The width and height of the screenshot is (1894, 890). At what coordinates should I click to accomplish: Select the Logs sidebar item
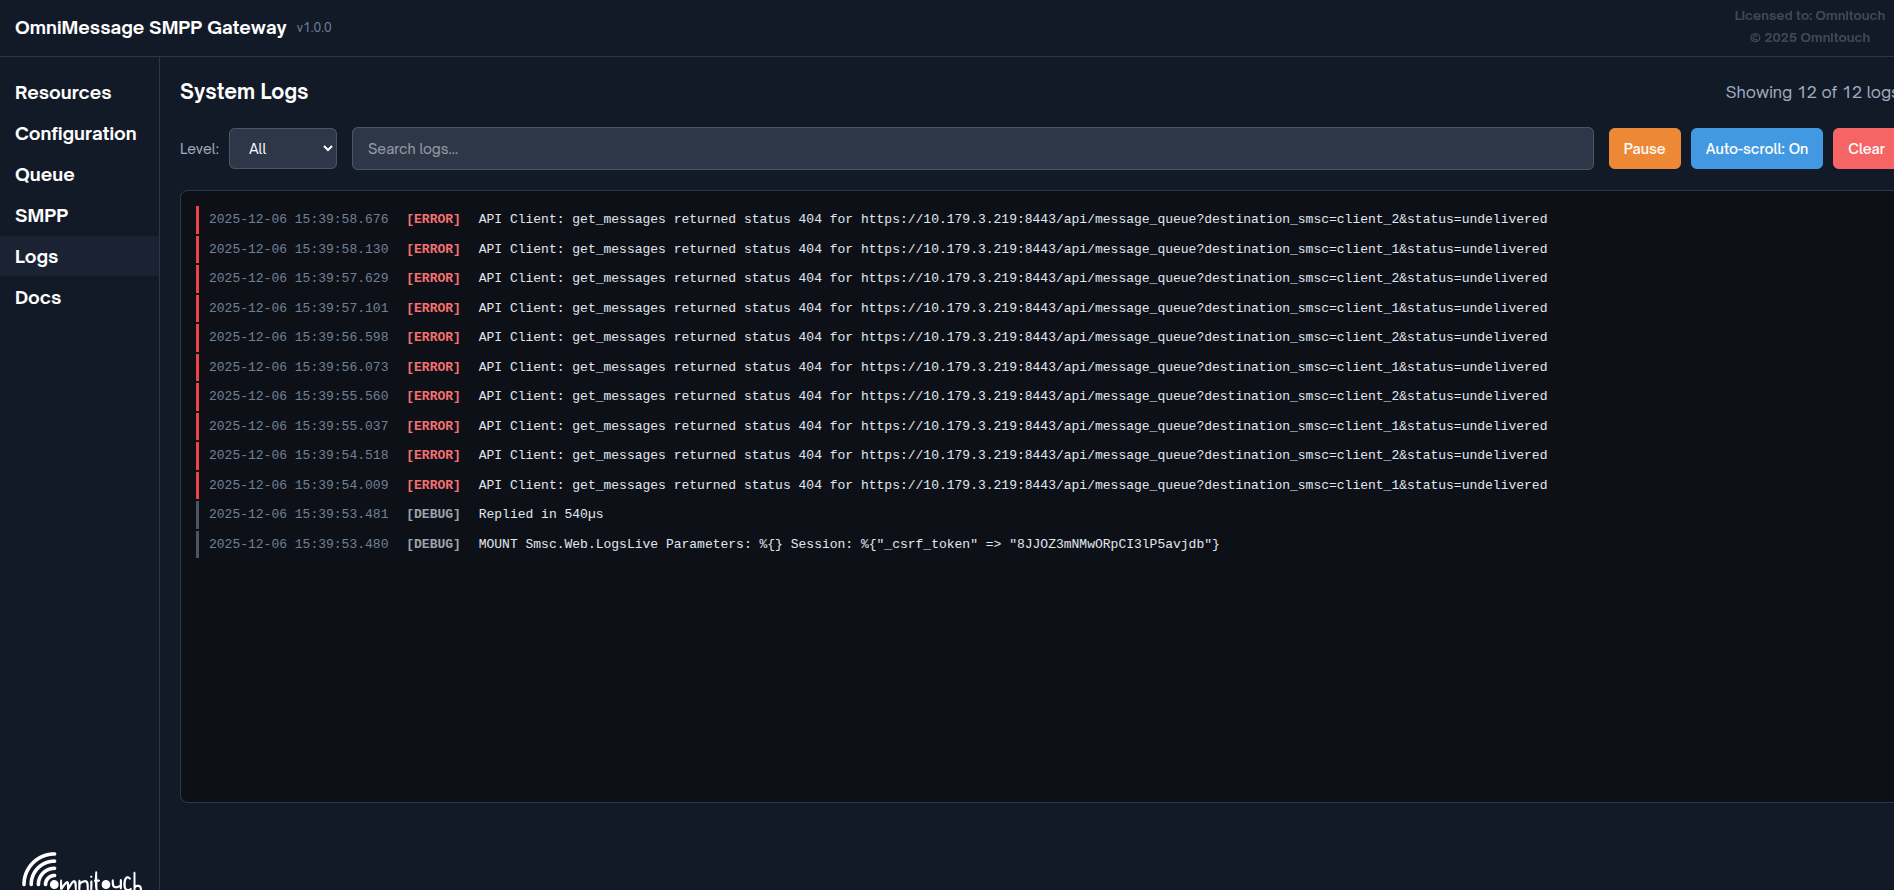pos(37,257)
